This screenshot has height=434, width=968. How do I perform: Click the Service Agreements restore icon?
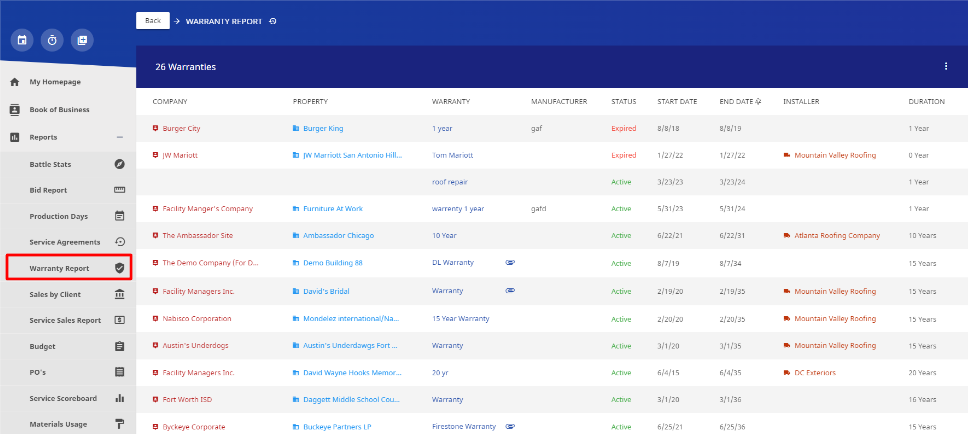120,242
